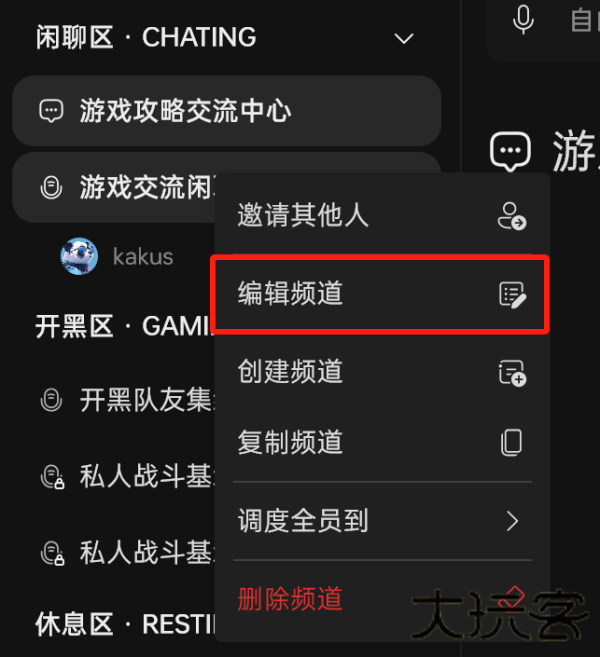Viewport: 600px width, 657px height.
Task: Choose 编辑频道 from context menu
Action: pyautogui.click(x=380, y=294)
